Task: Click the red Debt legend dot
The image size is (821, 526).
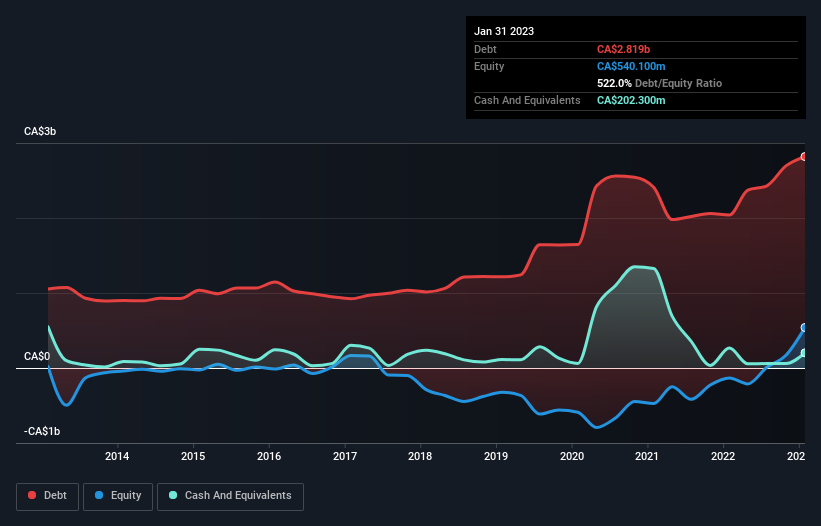Action: coord(32,495)
